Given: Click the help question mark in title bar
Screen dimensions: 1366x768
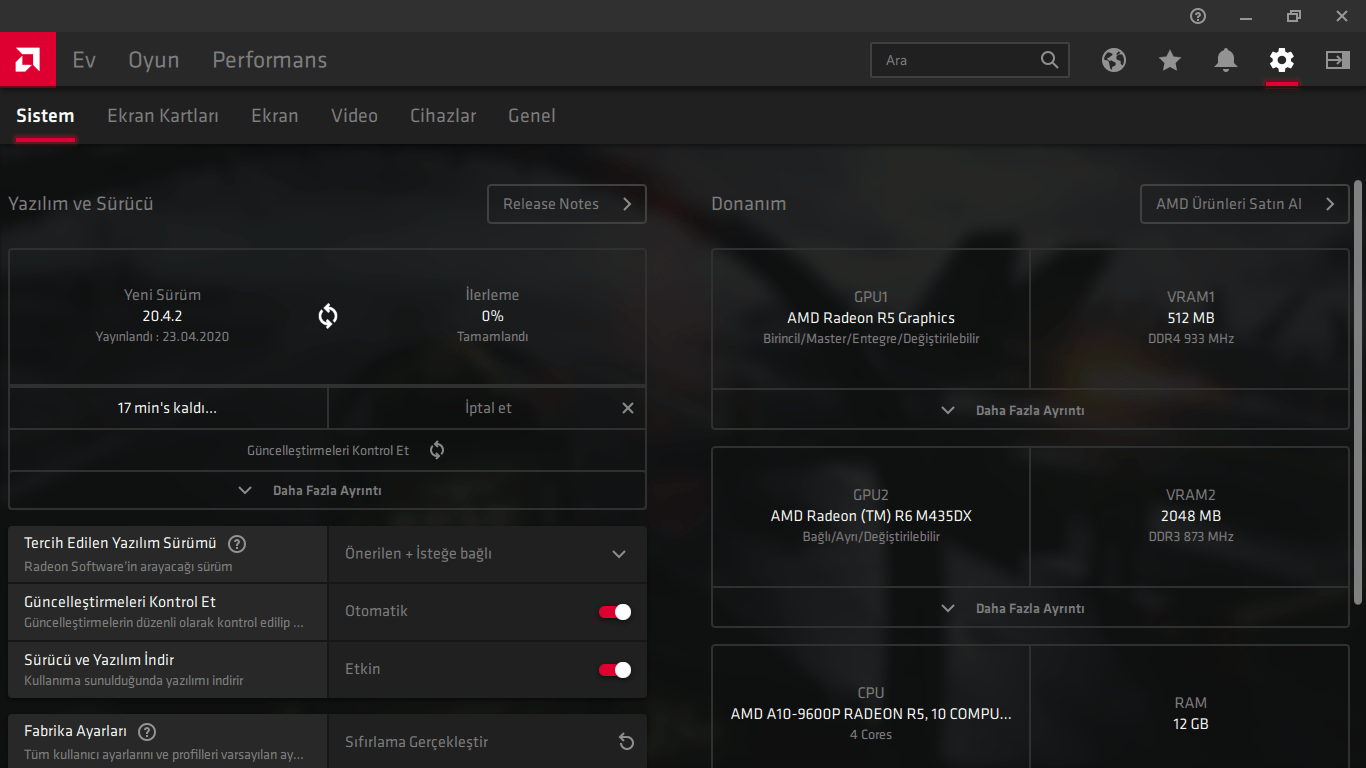Looking at the screenshot, I should coord(1198,16).
